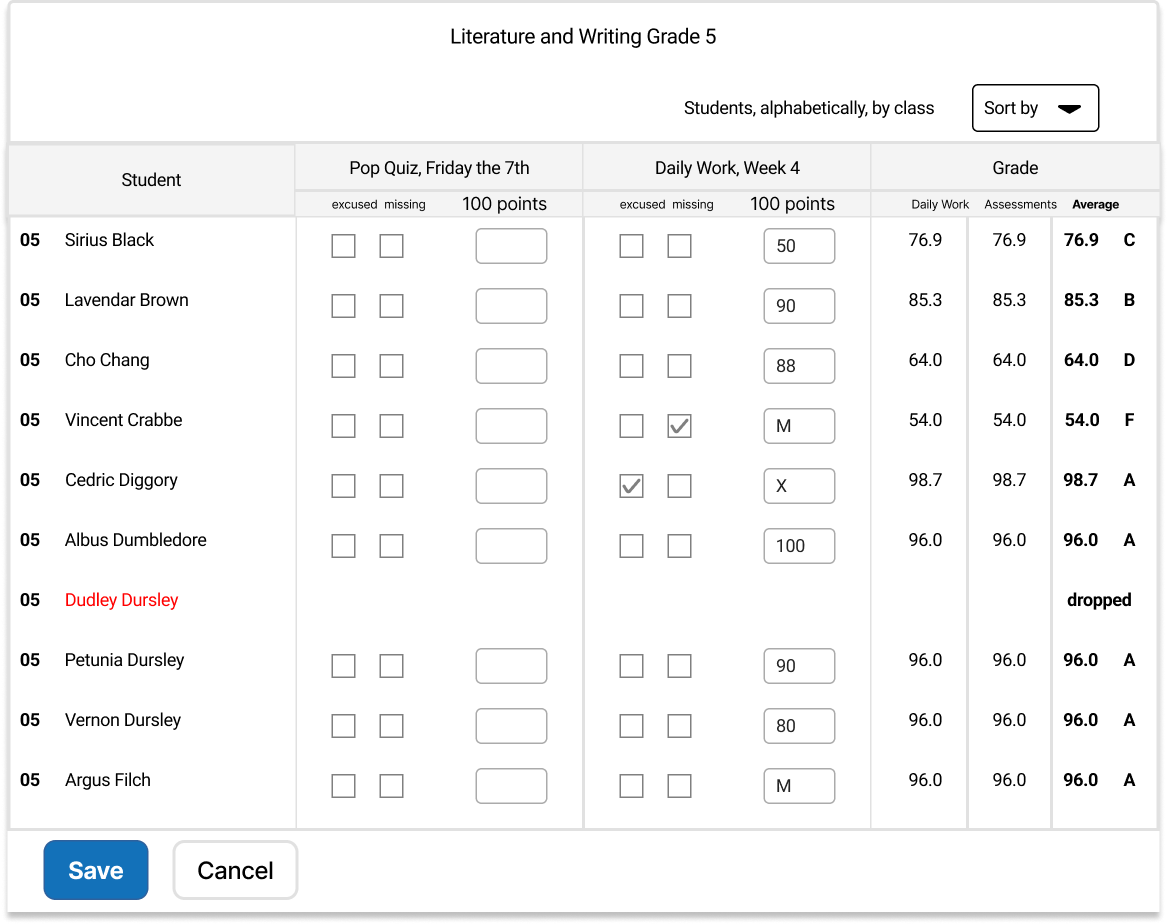Click Pop Quiz score field for Cho Chang
1167x924 pixels.
pyautogui.click(x=511, y=366)
